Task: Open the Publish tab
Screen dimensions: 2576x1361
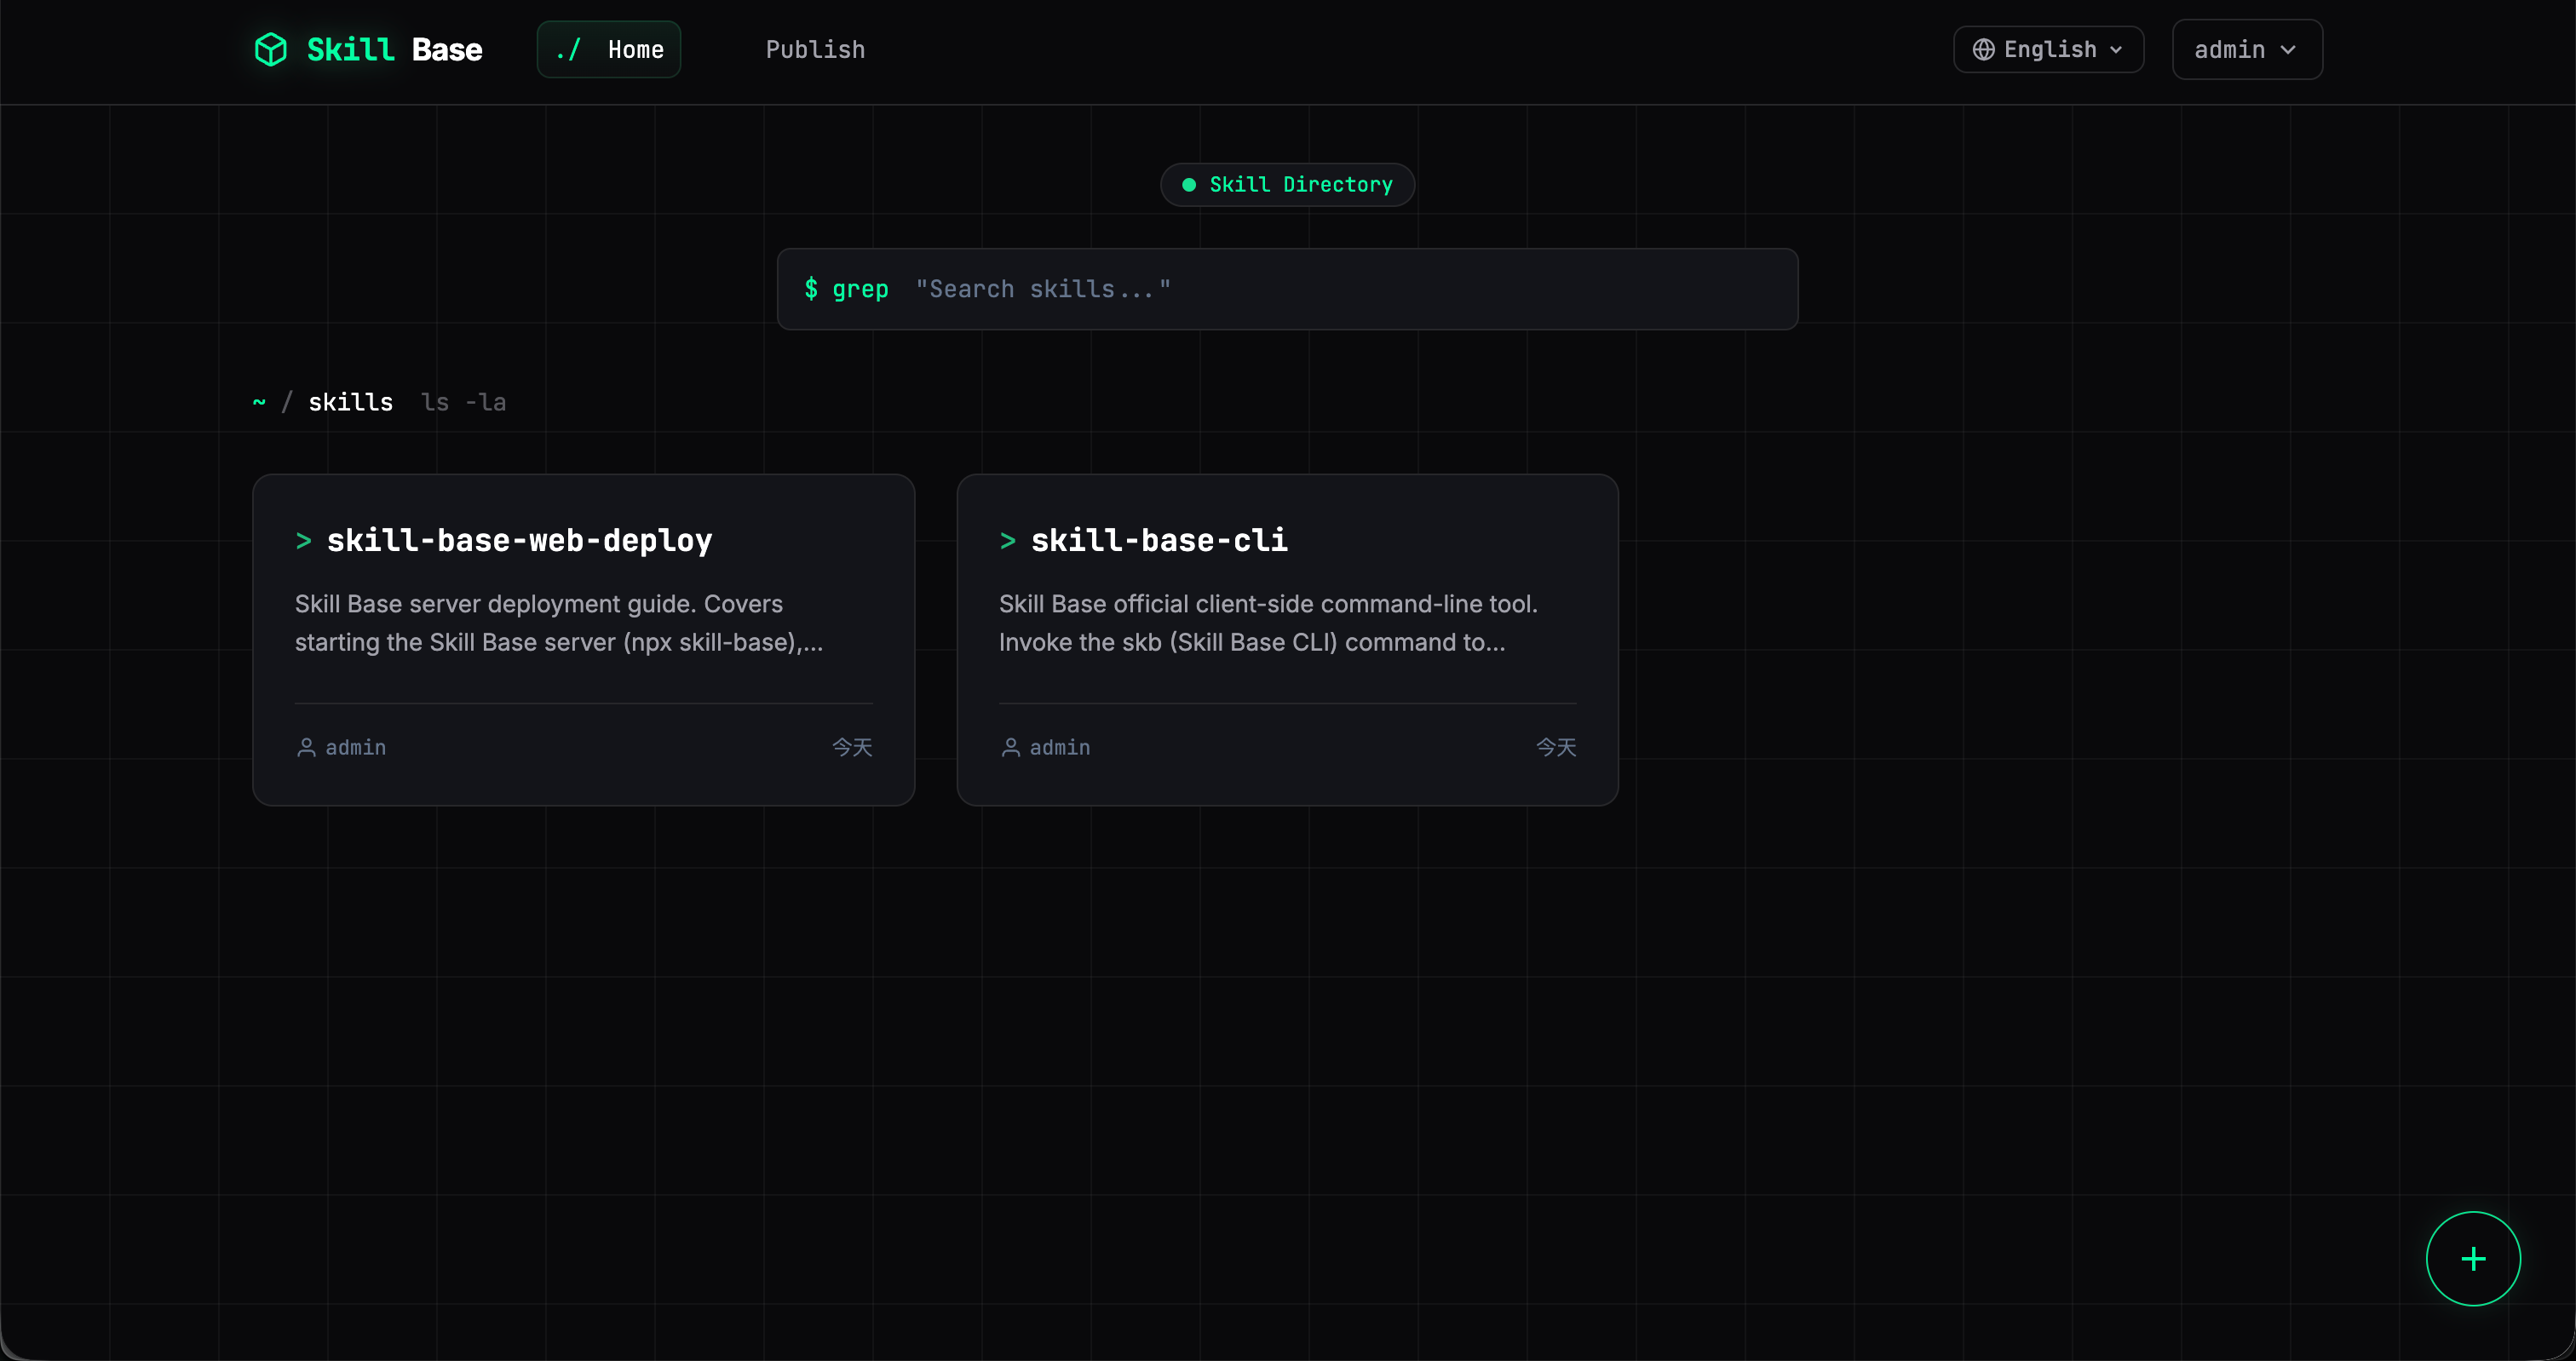Action: [x=815, y=49]
